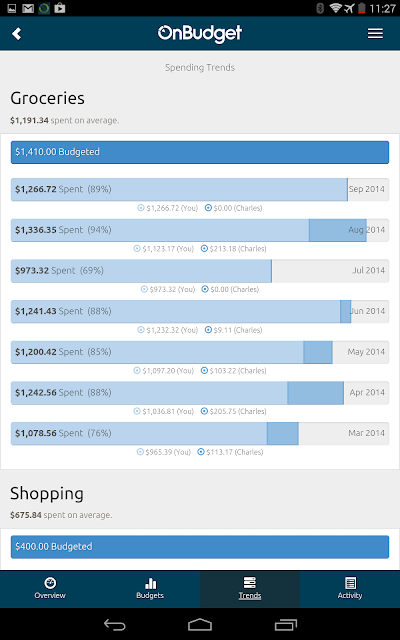This screenshot has height=640, width=400.
Task: Tap the Shopping category heading
Action: [47, 493]
